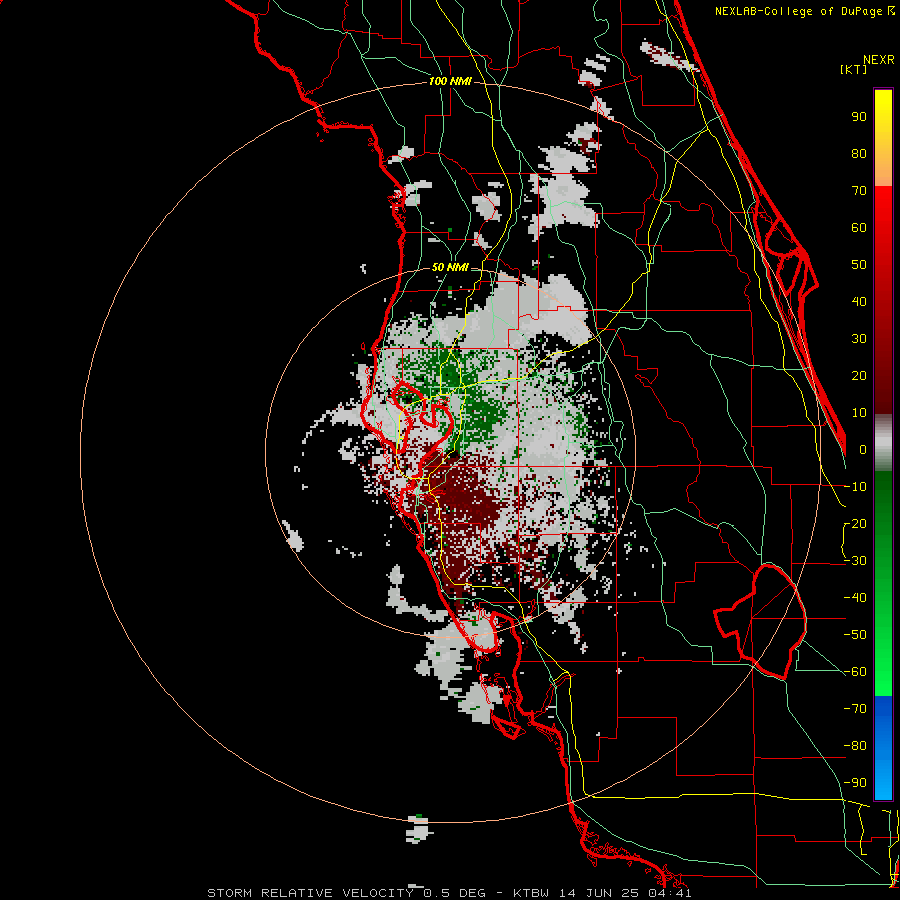This screenshot has width=900, height=900.
Task: Click the blue bottom segment of the color bar
Action: click(883, 748)
